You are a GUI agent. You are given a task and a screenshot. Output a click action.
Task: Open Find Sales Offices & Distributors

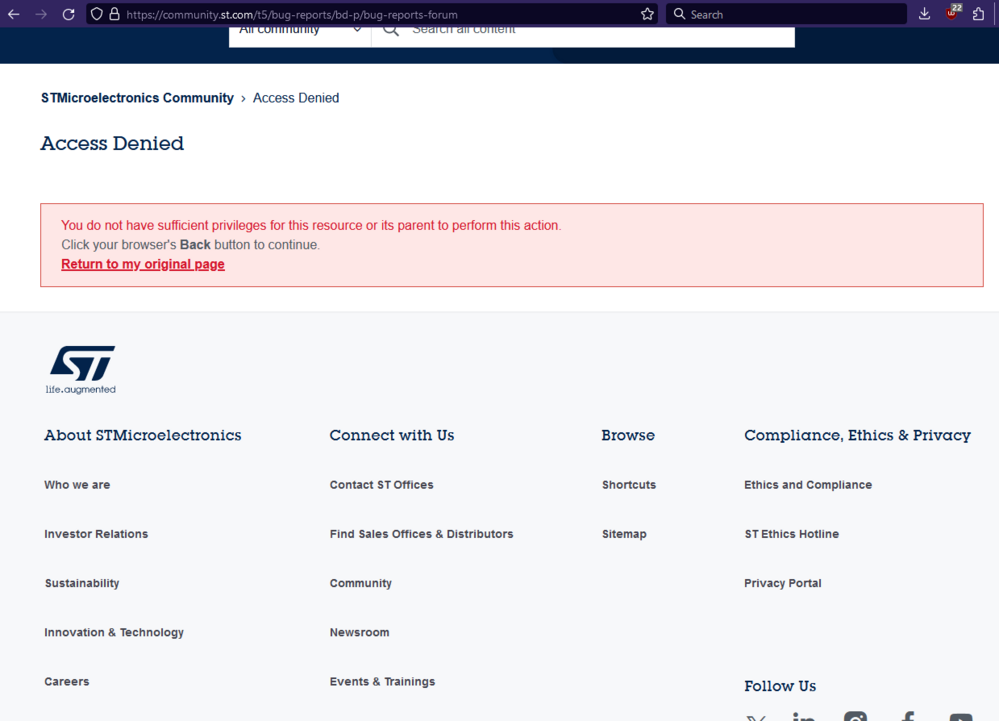coord(422,534)
